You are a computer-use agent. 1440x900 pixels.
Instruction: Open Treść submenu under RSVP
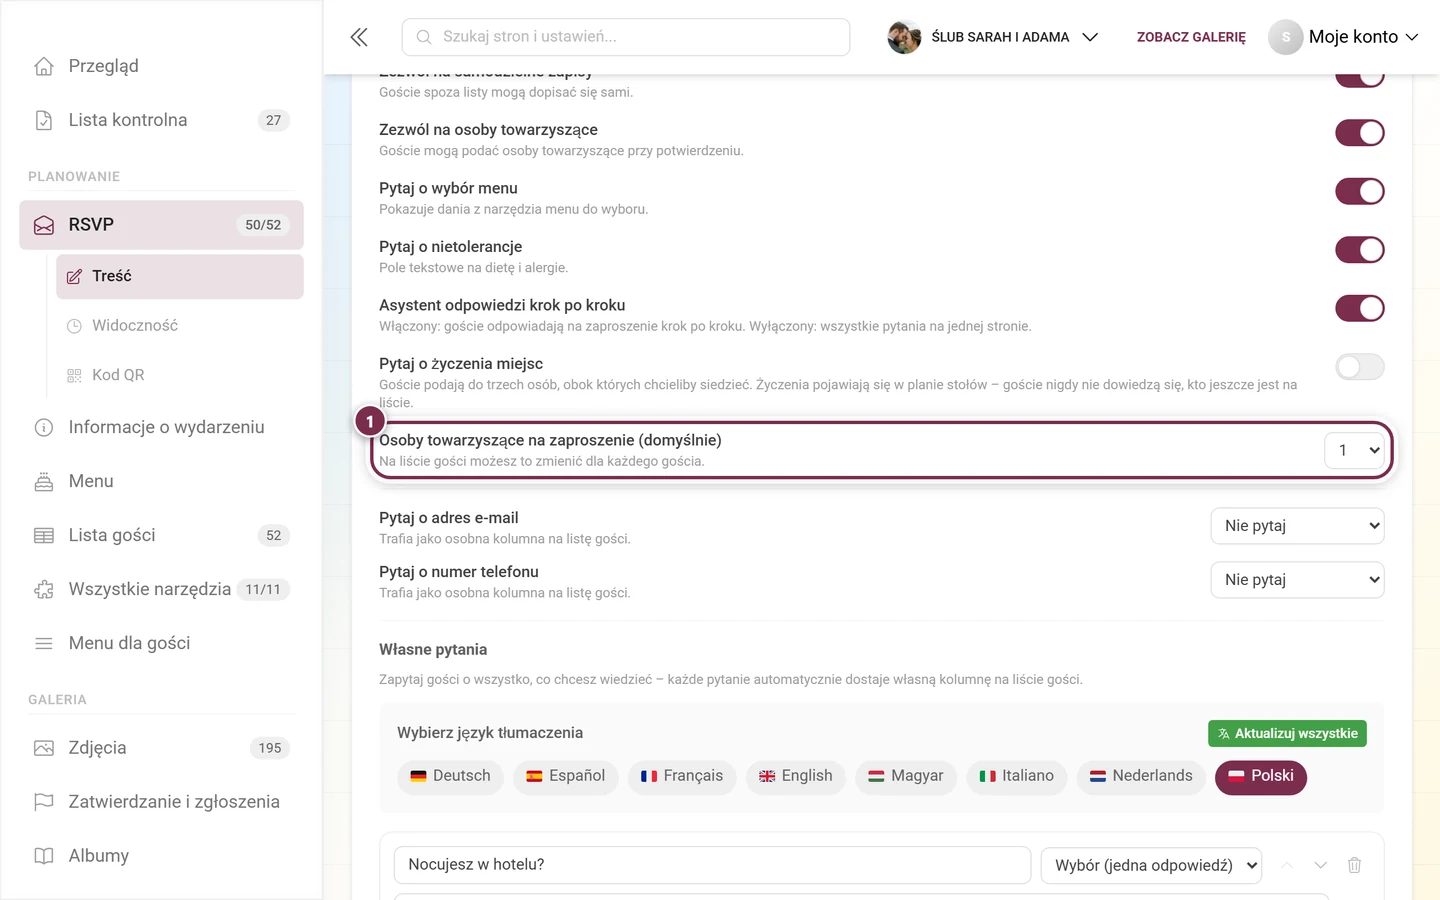pyautogui.click(x=180, y=277)
